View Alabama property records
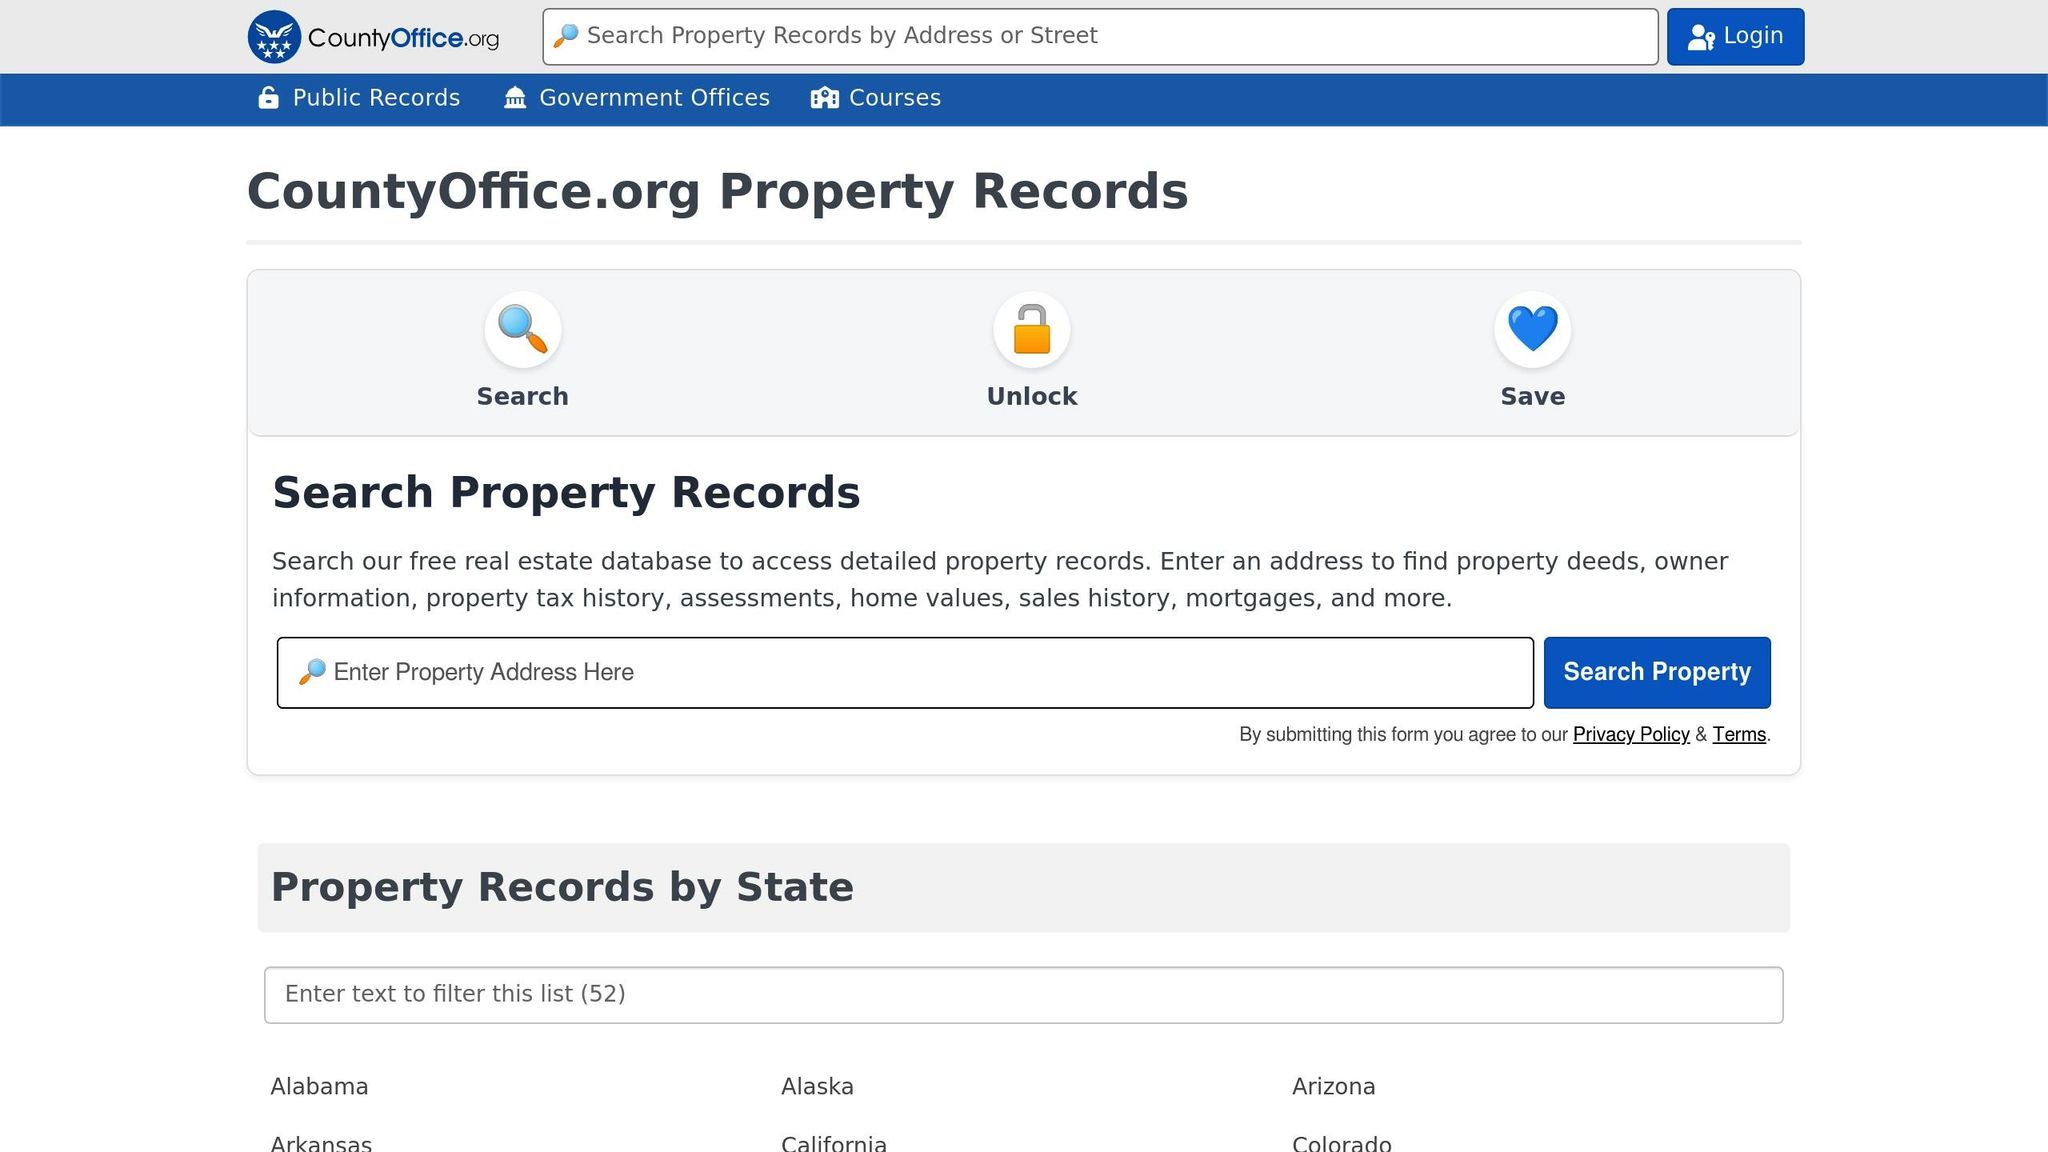This screenshot has width=2048, height=1152. tap(319, 1086)
